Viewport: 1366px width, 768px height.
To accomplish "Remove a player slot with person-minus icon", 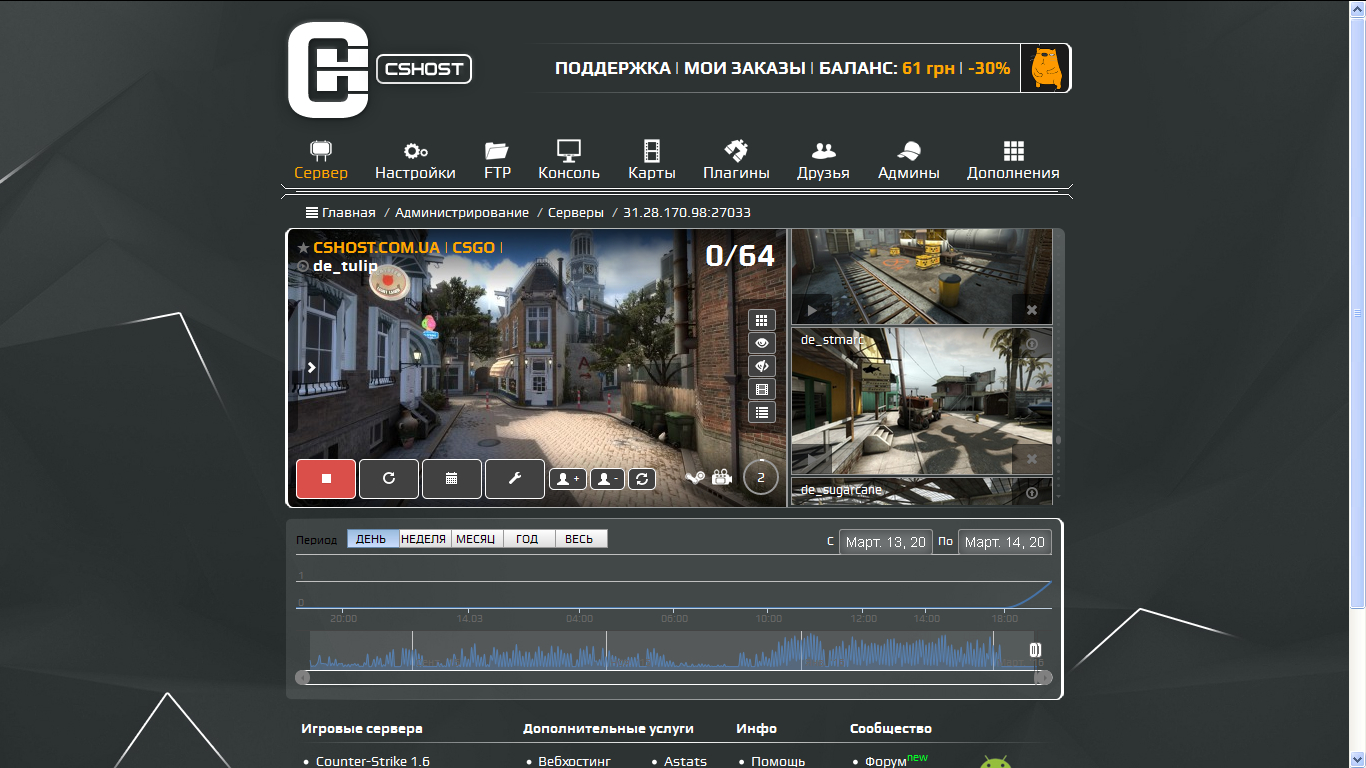I will tap(608, 479).
